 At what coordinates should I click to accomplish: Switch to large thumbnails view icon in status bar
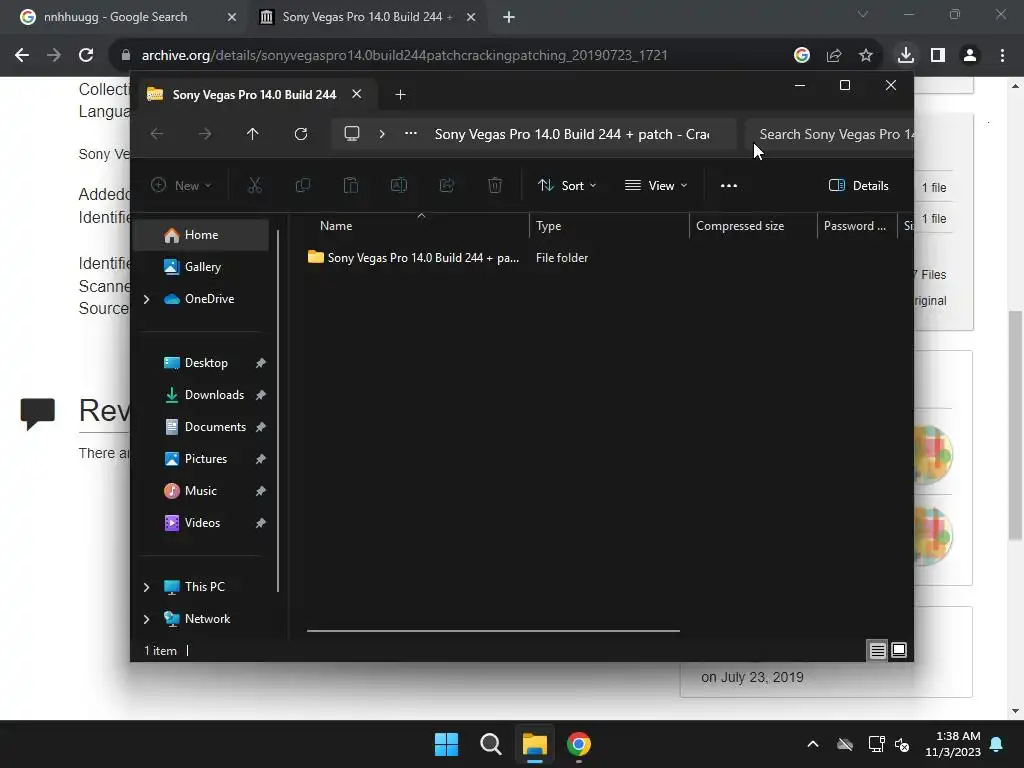pos(899,650)
